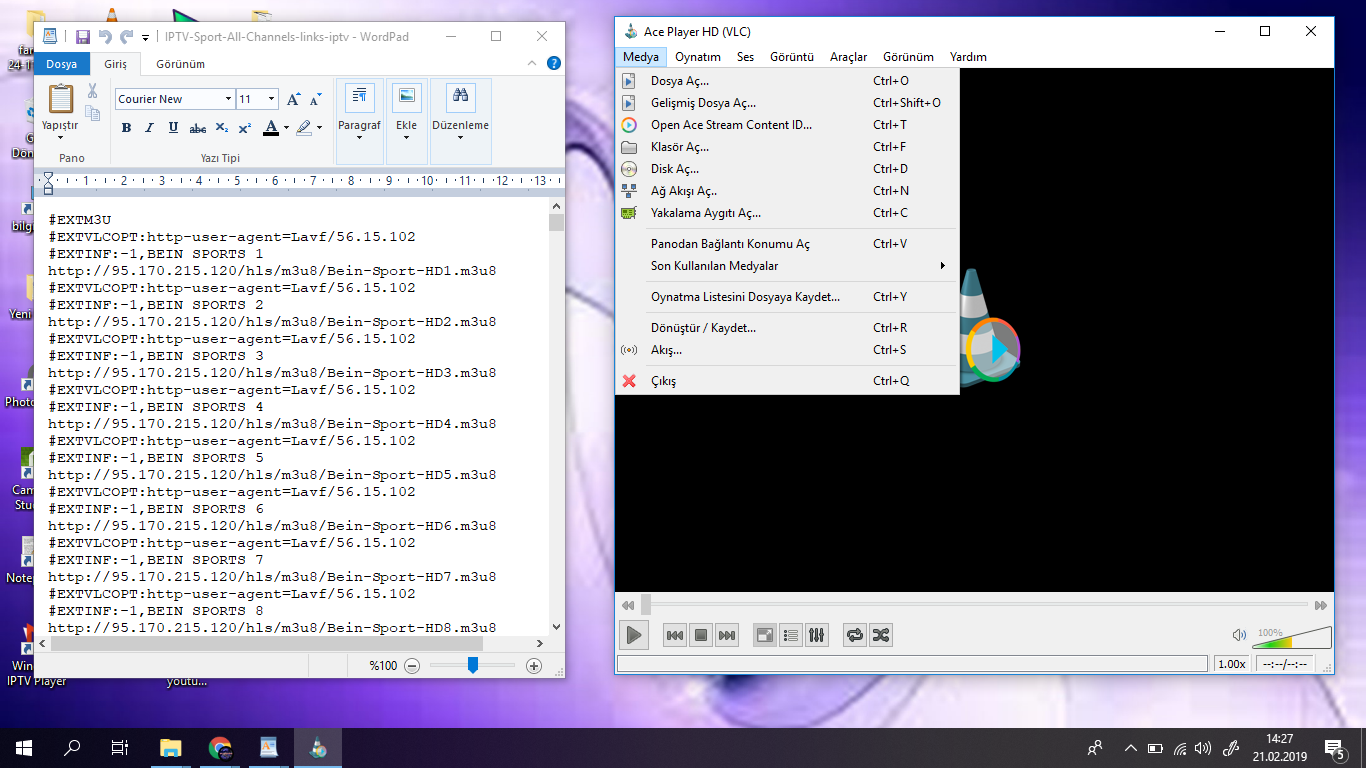Click Çıkış to exit Ace Player

787,381
